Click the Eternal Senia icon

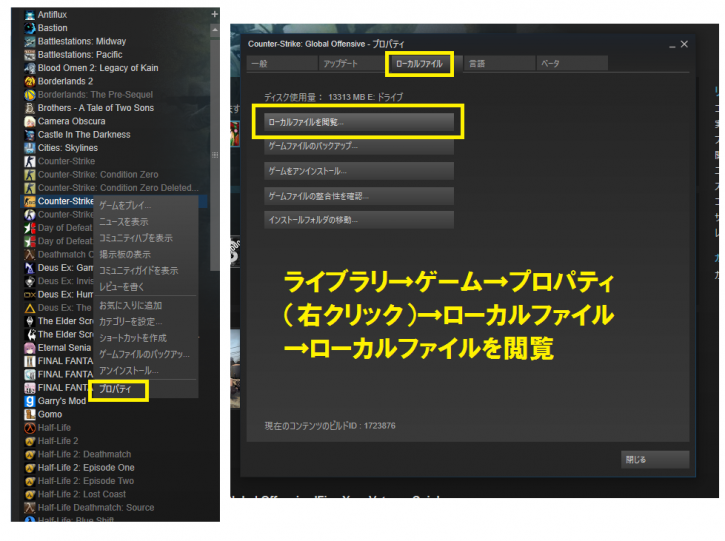[30, 348]
